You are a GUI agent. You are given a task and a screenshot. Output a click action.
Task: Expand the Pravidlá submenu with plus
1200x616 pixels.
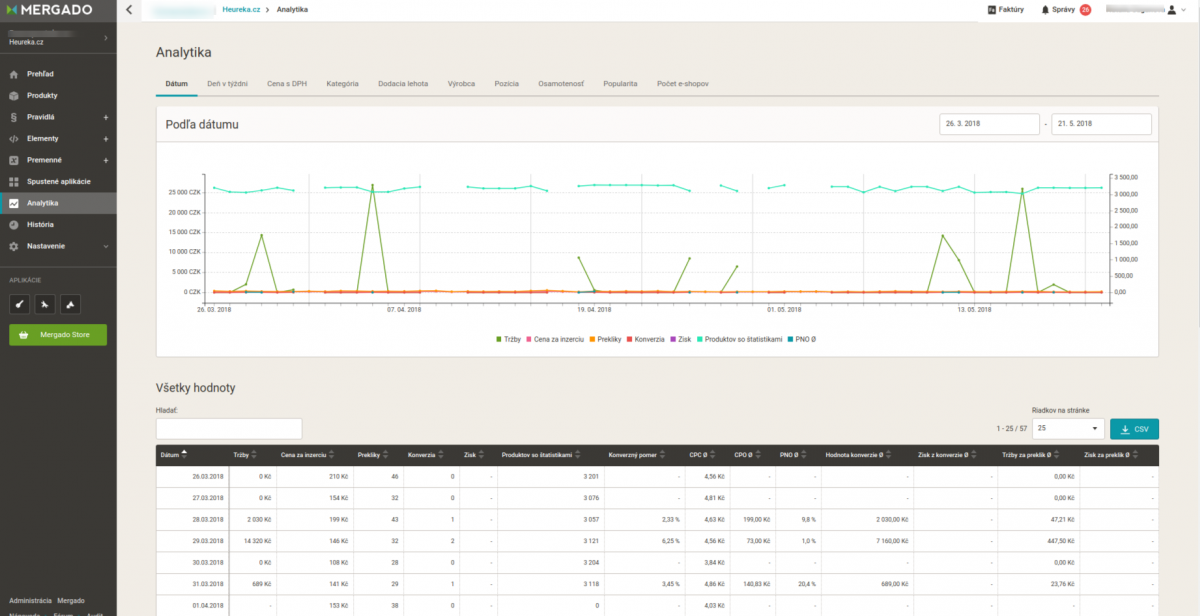(106, 117)
